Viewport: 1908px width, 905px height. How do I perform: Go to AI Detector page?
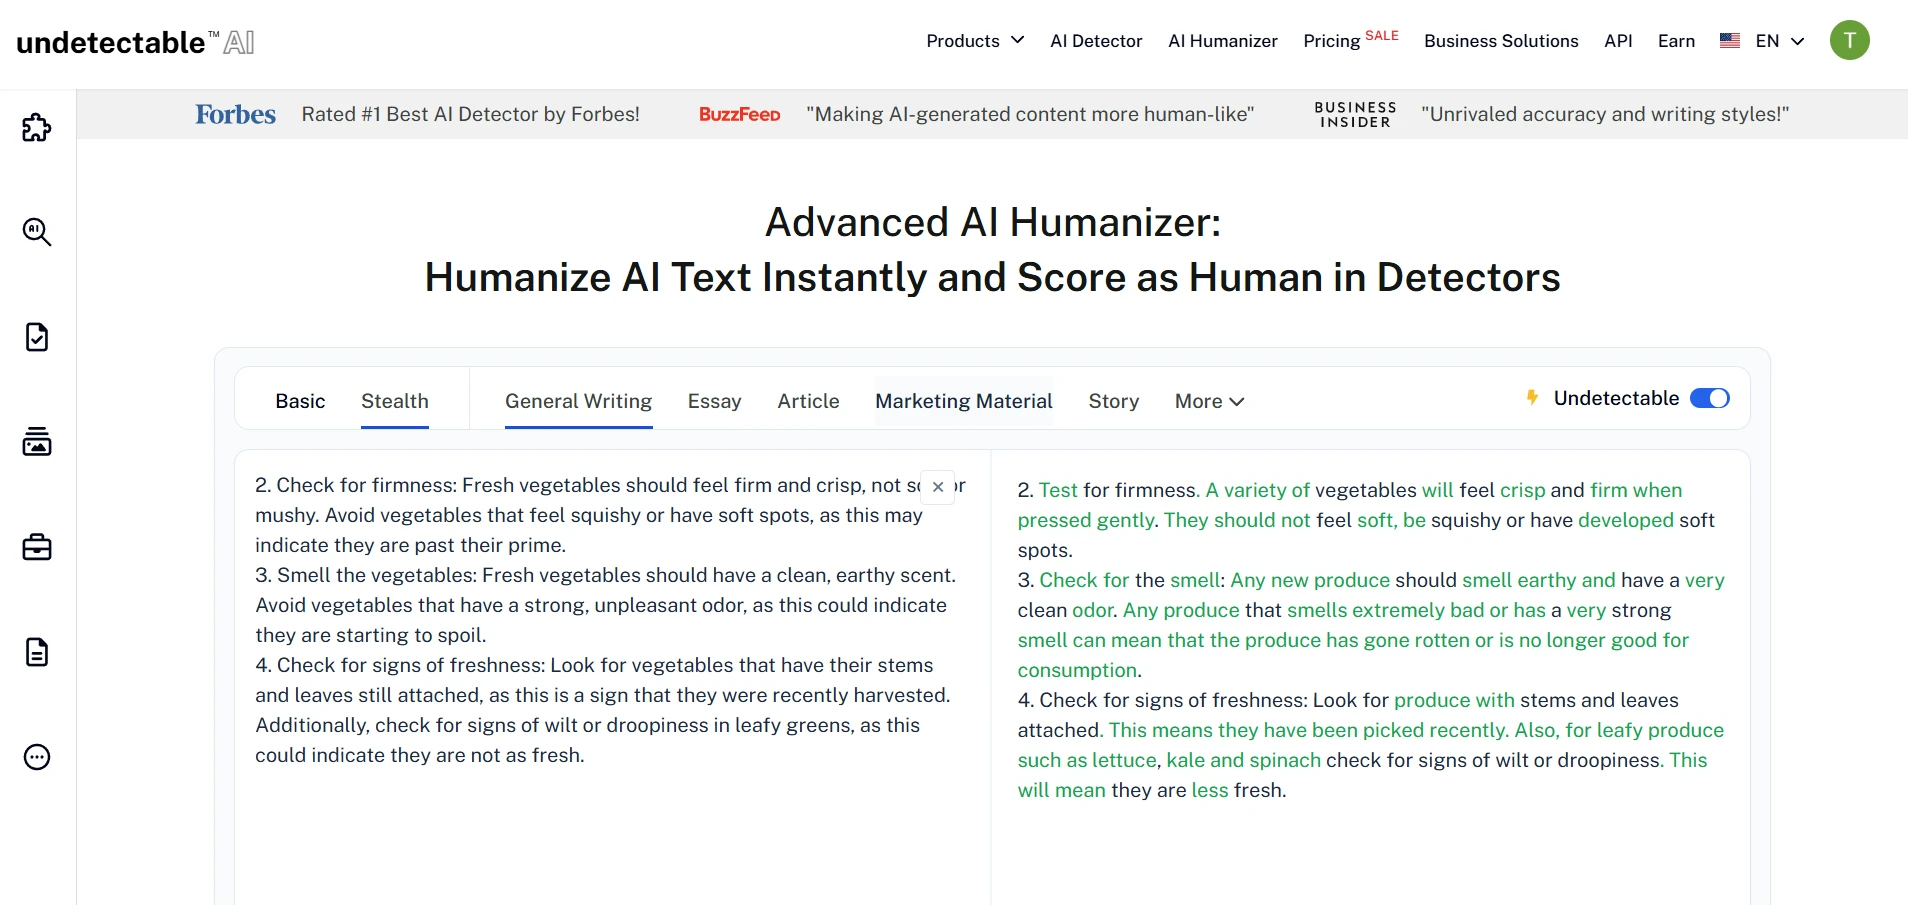coord(1096,41)
